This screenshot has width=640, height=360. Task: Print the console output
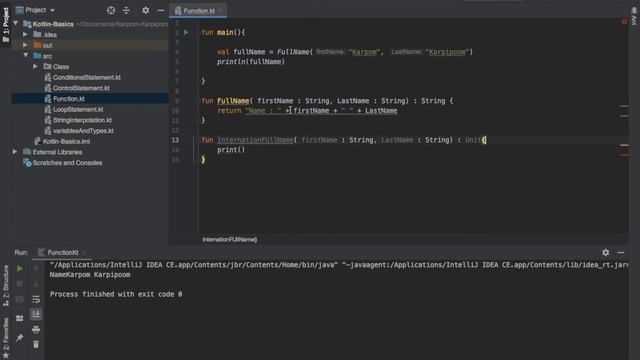coord(36,329)
